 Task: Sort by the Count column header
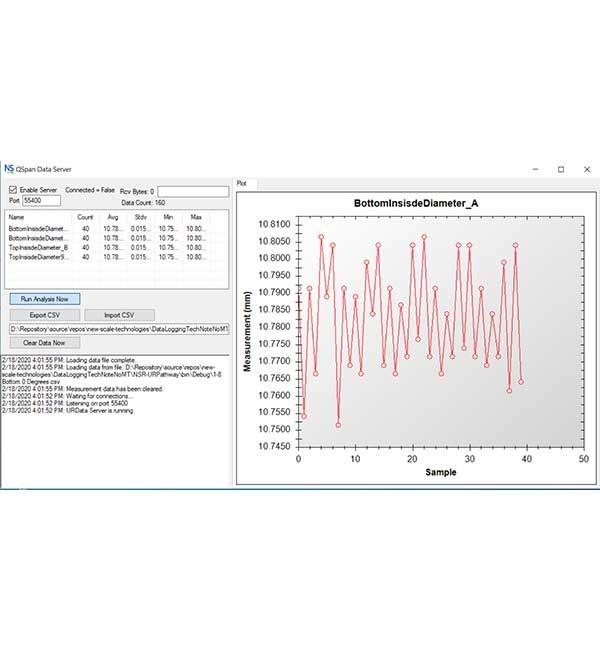(x=85, y=217)
